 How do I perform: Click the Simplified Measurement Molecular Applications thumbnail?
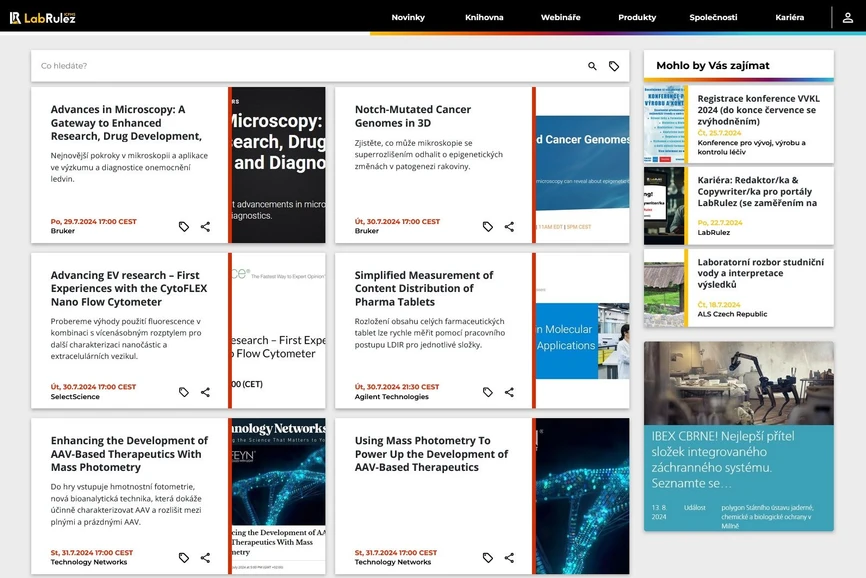click(x=583, y=331)
